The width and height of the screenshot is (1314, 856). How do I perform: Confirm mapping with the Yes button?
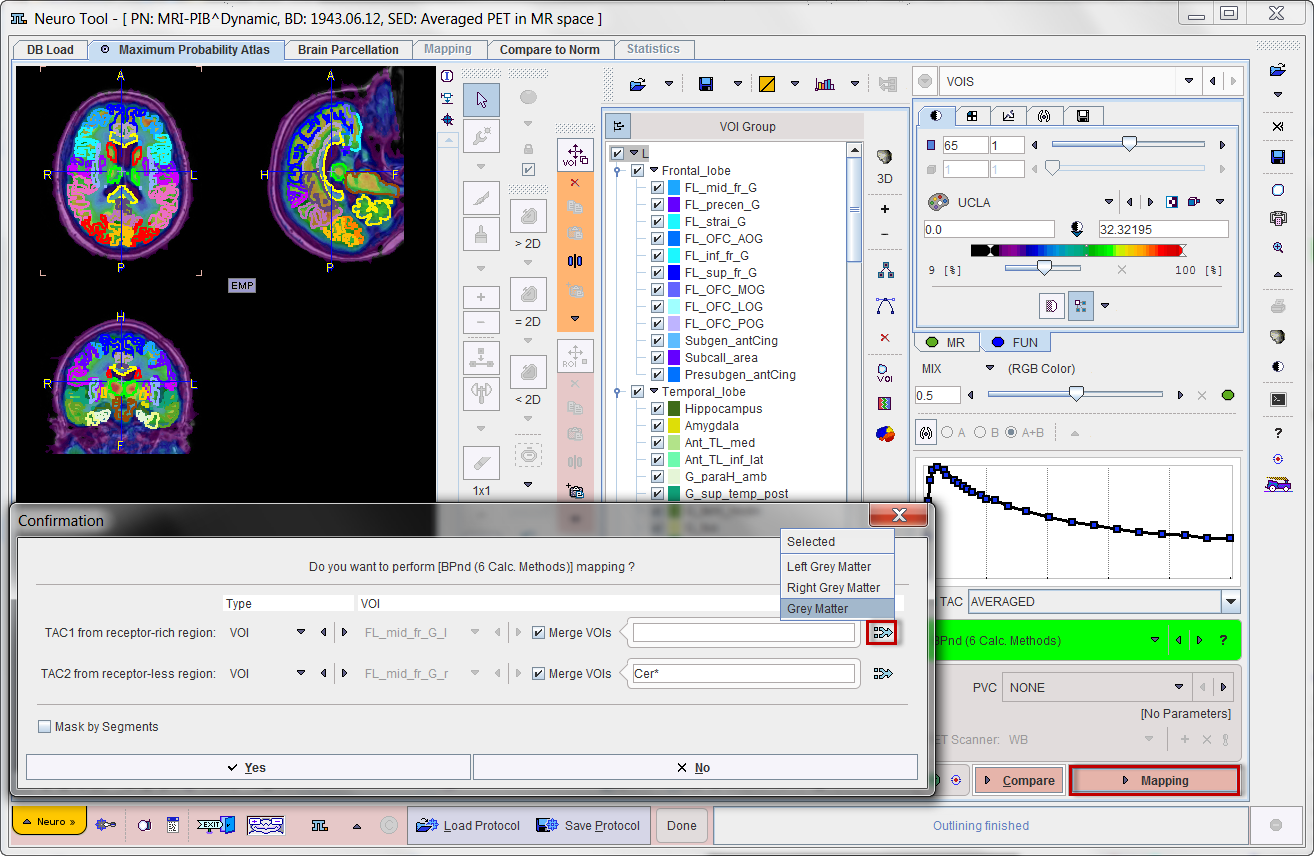(x=248, y=767)
